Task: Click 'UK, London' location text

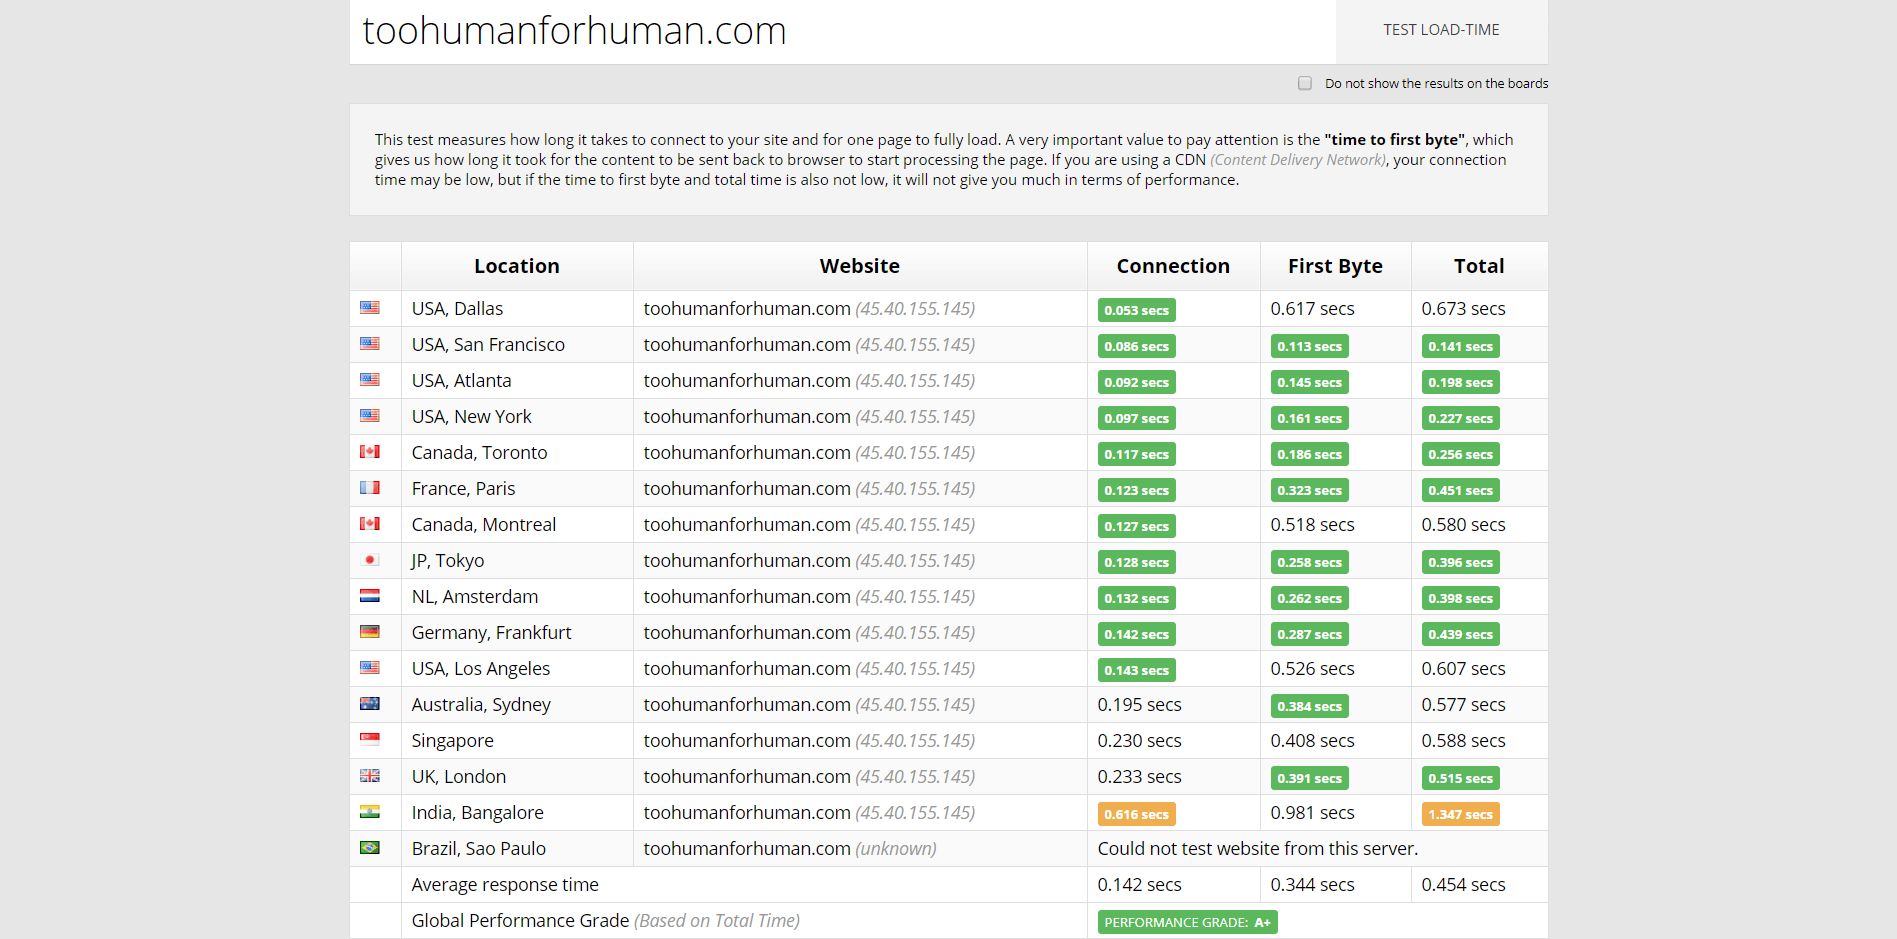Action: tap(459, 777)
